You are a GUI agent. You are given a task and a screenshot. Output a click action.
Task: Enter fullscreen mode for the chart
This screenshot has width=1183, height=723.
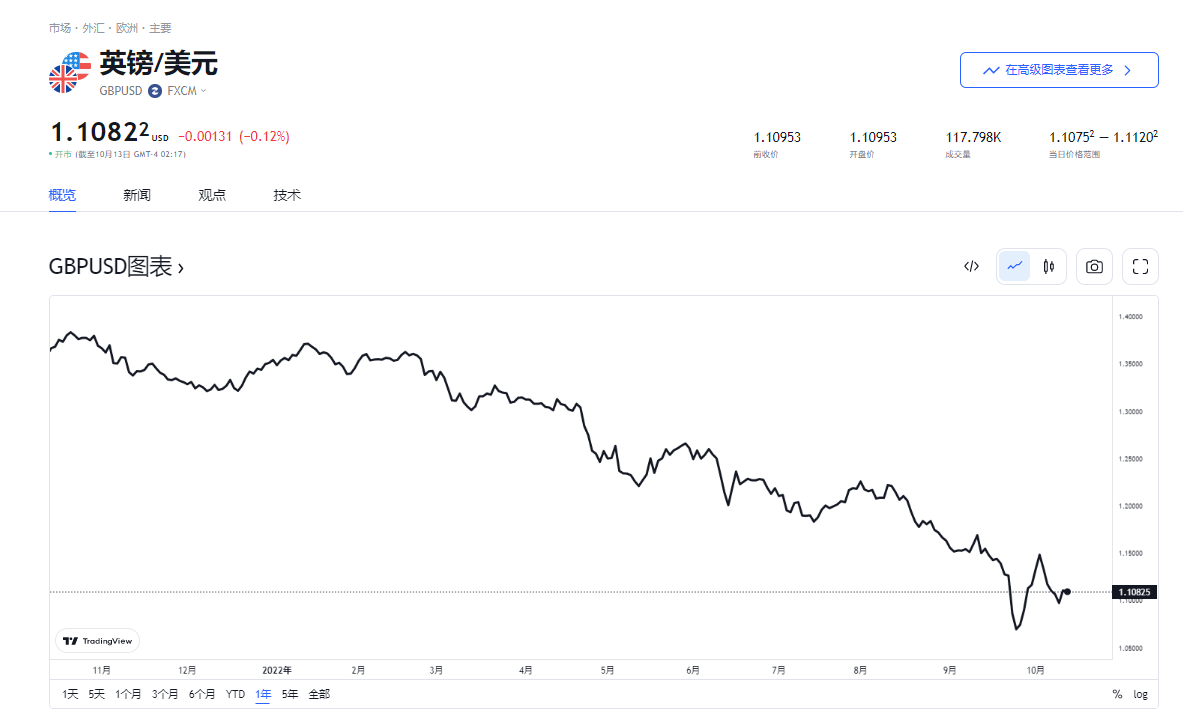tap(1139, 266)
